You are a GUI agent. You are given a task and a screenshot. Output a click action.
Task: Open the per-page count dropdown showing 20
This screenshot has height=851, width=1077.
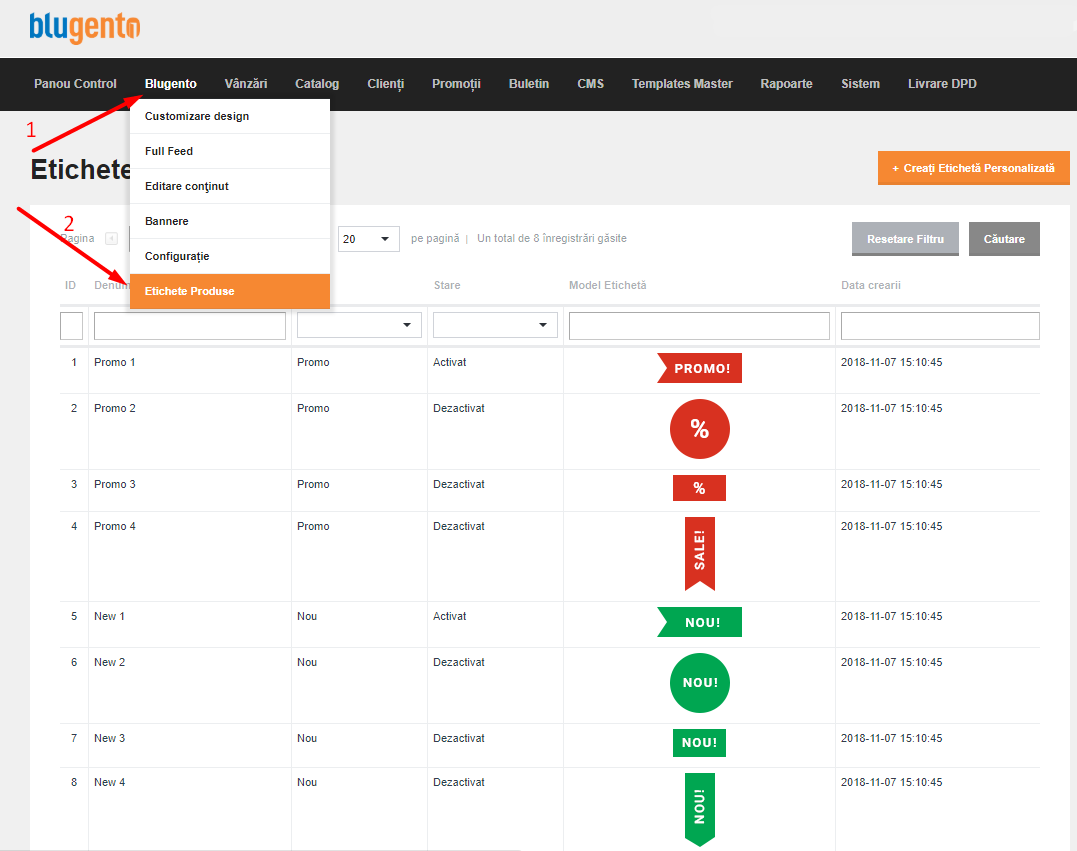pyautogui.click(x=368, y=238)
